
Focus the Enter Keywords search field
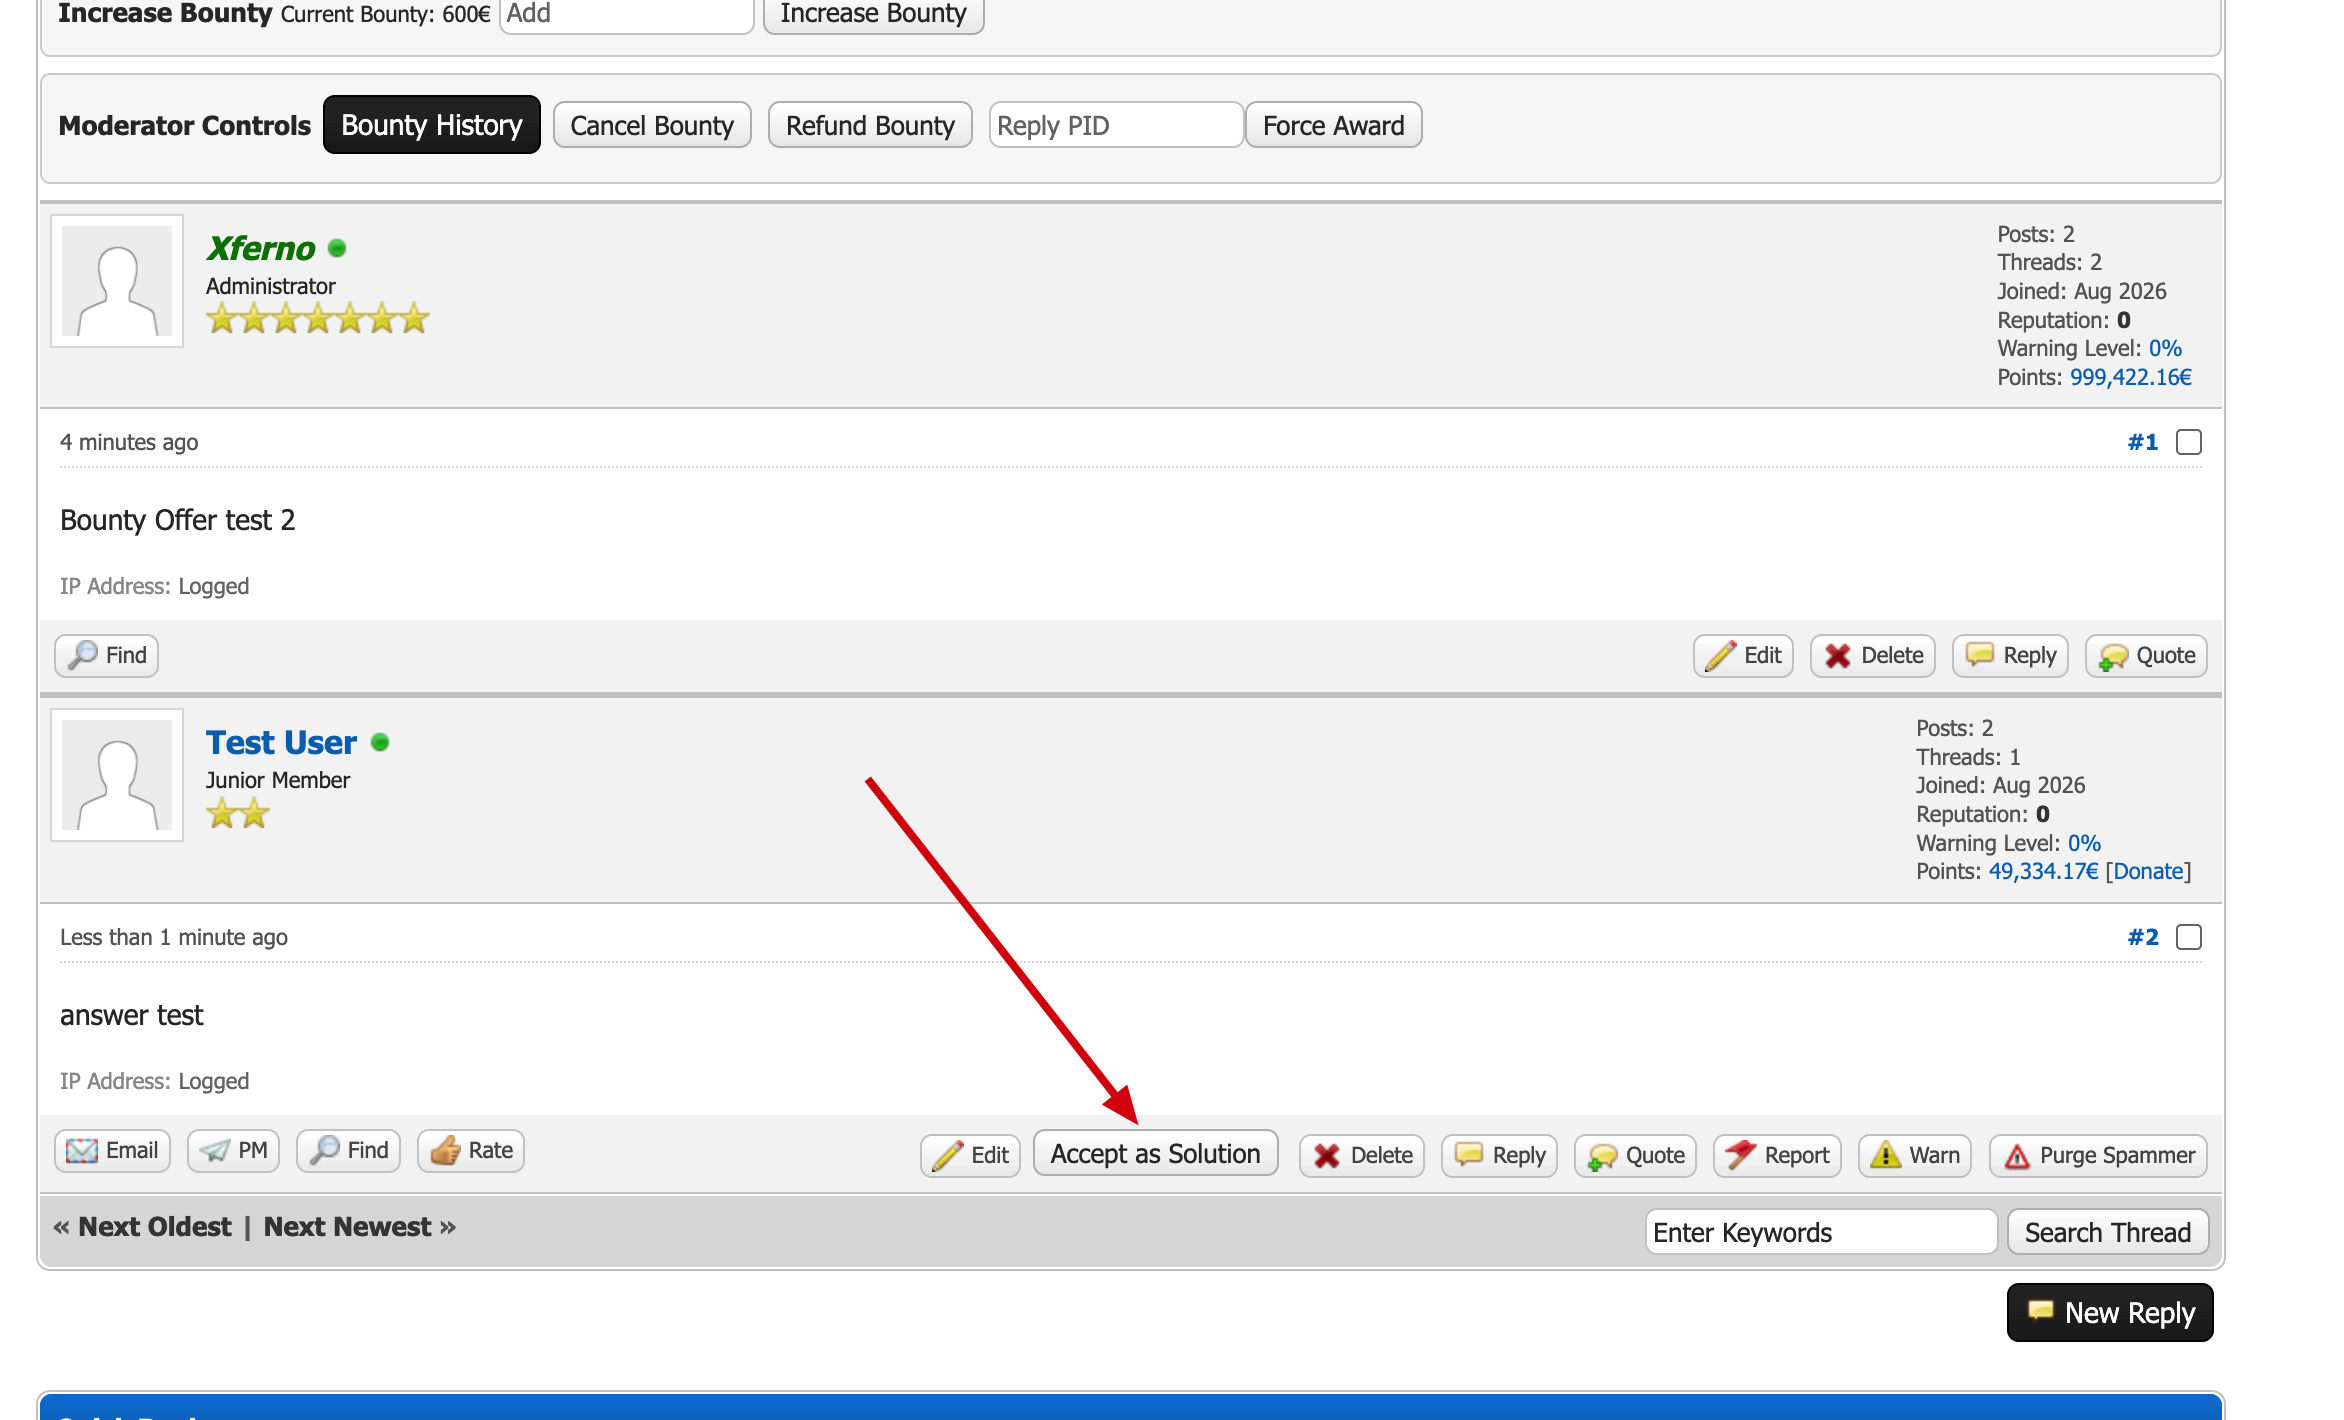tap(1821, 1233)
